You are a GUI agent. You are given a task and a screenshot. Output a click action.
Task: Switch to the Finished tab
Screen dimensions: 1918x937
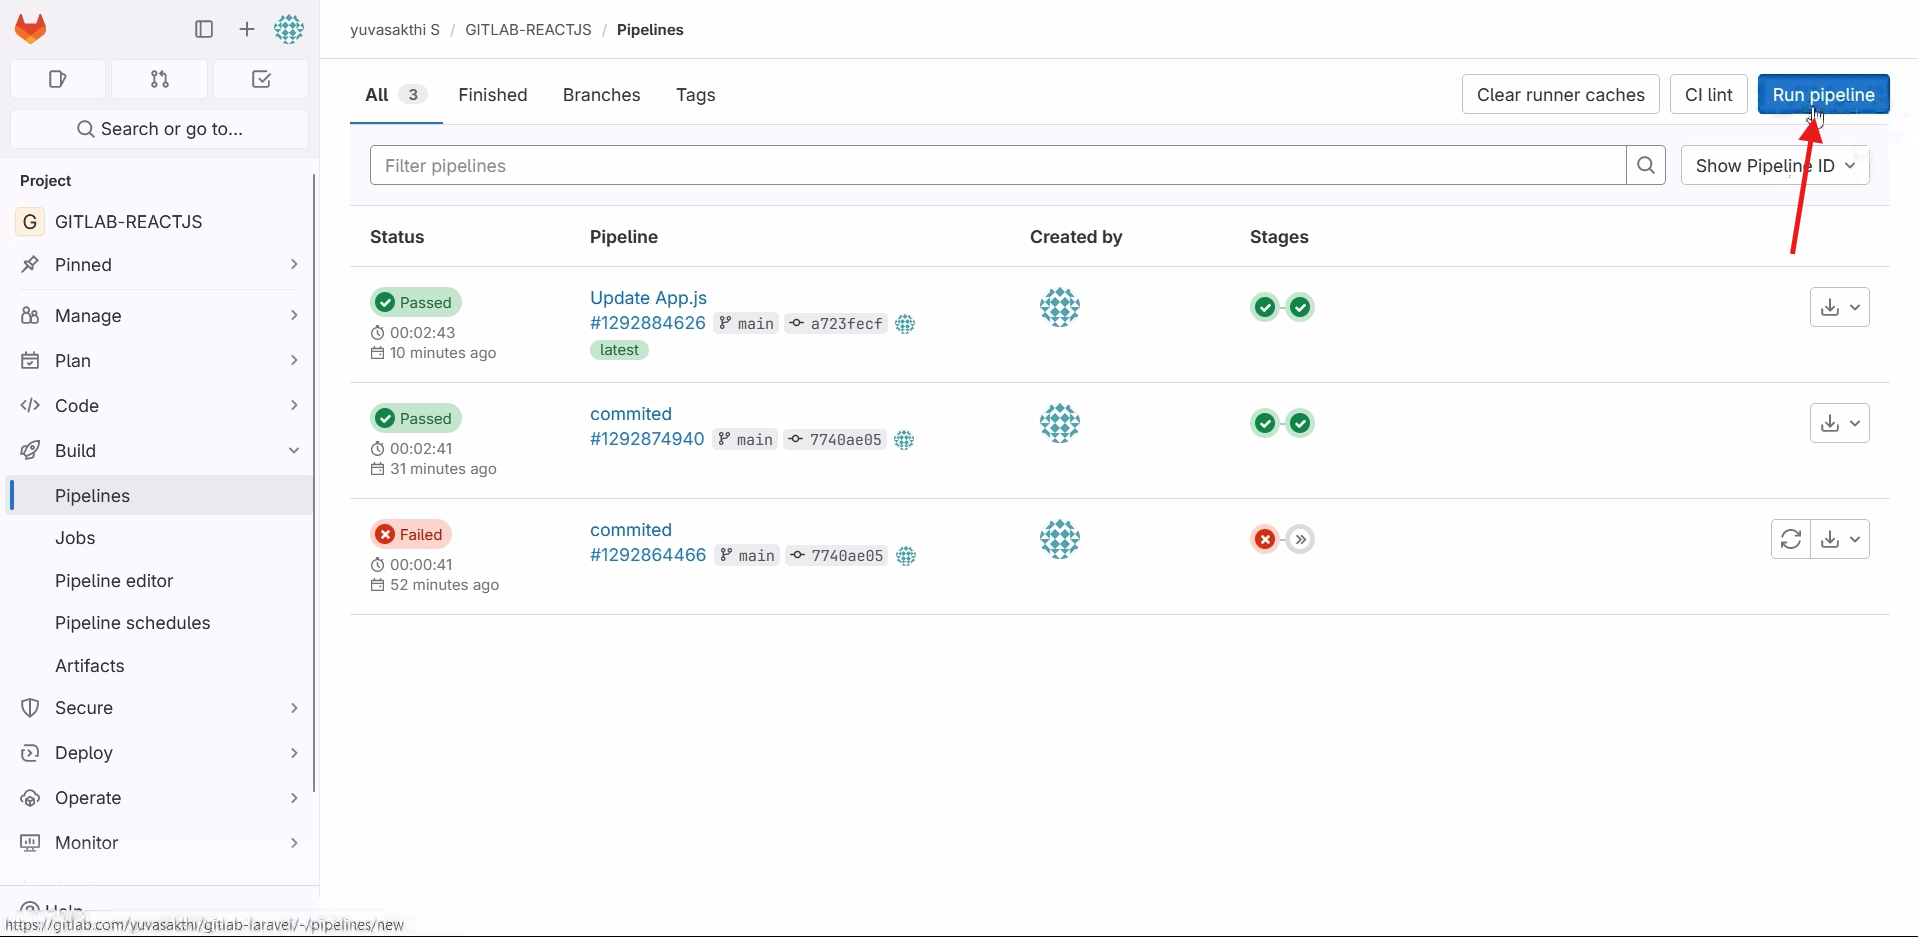coord(493,95)
